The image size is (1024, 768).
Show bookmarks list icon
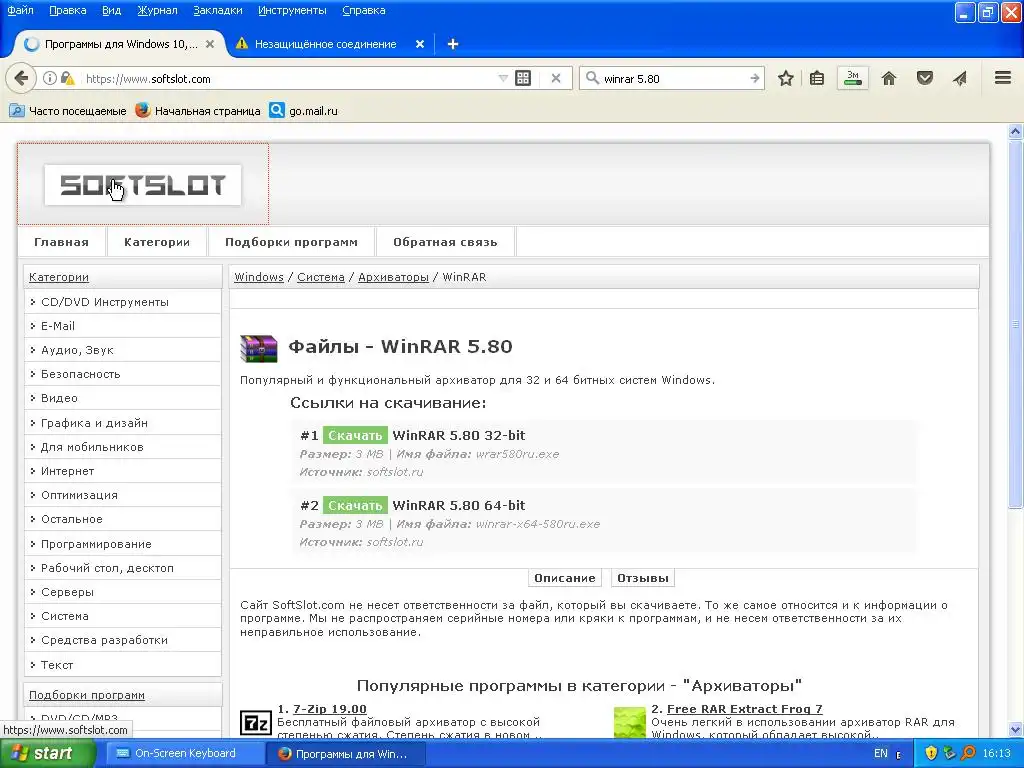816,78
